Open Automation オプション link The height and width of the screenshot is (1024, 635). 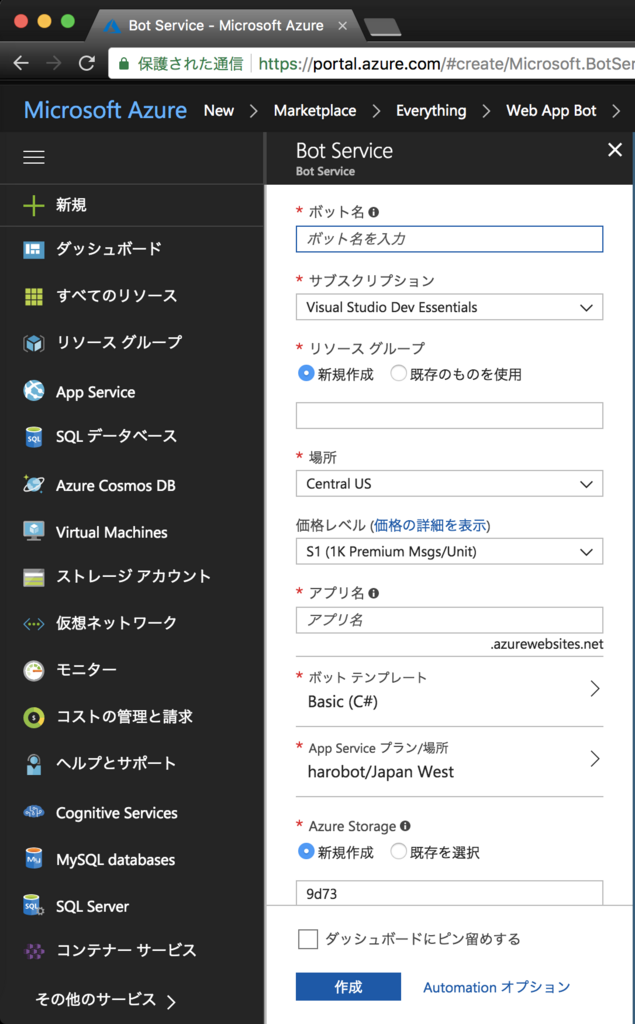[497, 987]
